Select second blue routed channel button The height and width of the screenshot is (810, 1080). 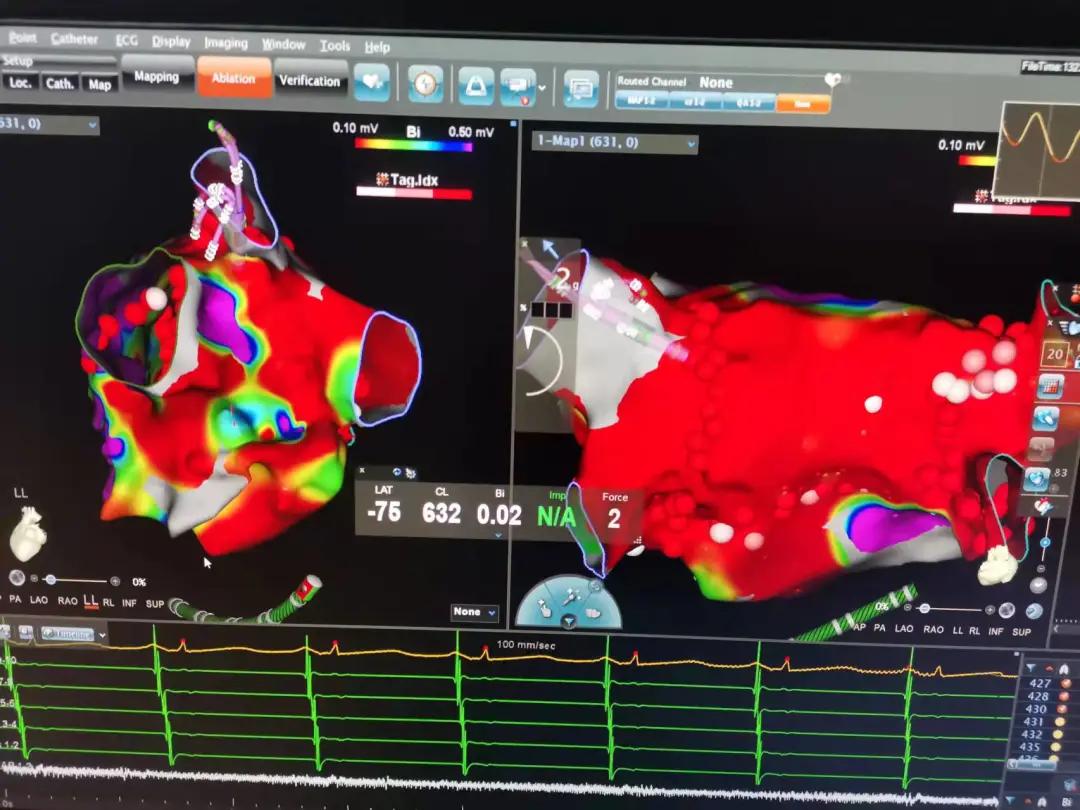tap(695, 101)
